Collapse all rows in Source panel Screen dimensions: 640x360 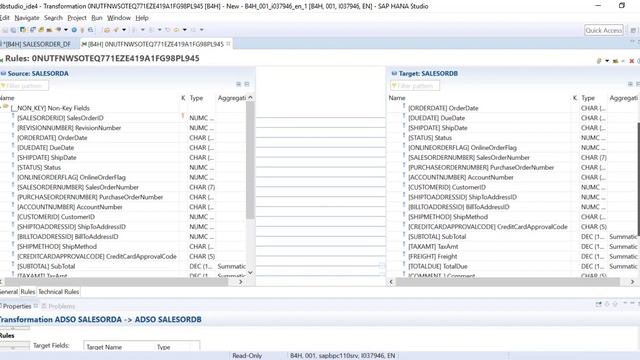247,84
